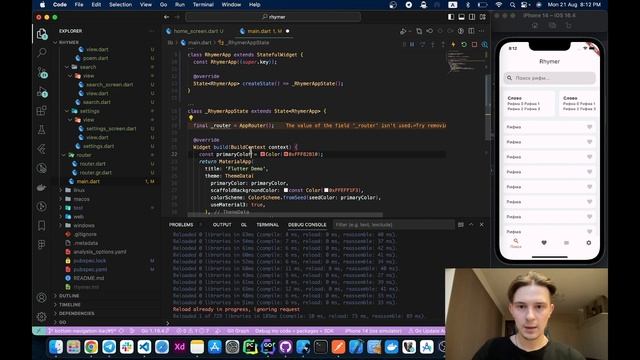Viewport: 640px width, 360px height.
Task: Close the bottom panel
Action: [x=482, y=225]
